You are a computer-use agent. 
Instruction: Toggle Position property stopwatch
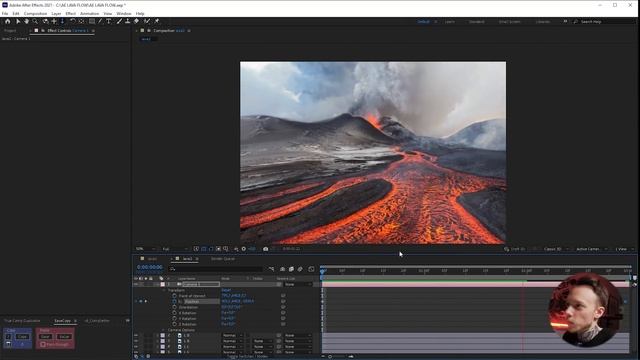[x=175, y=301]
